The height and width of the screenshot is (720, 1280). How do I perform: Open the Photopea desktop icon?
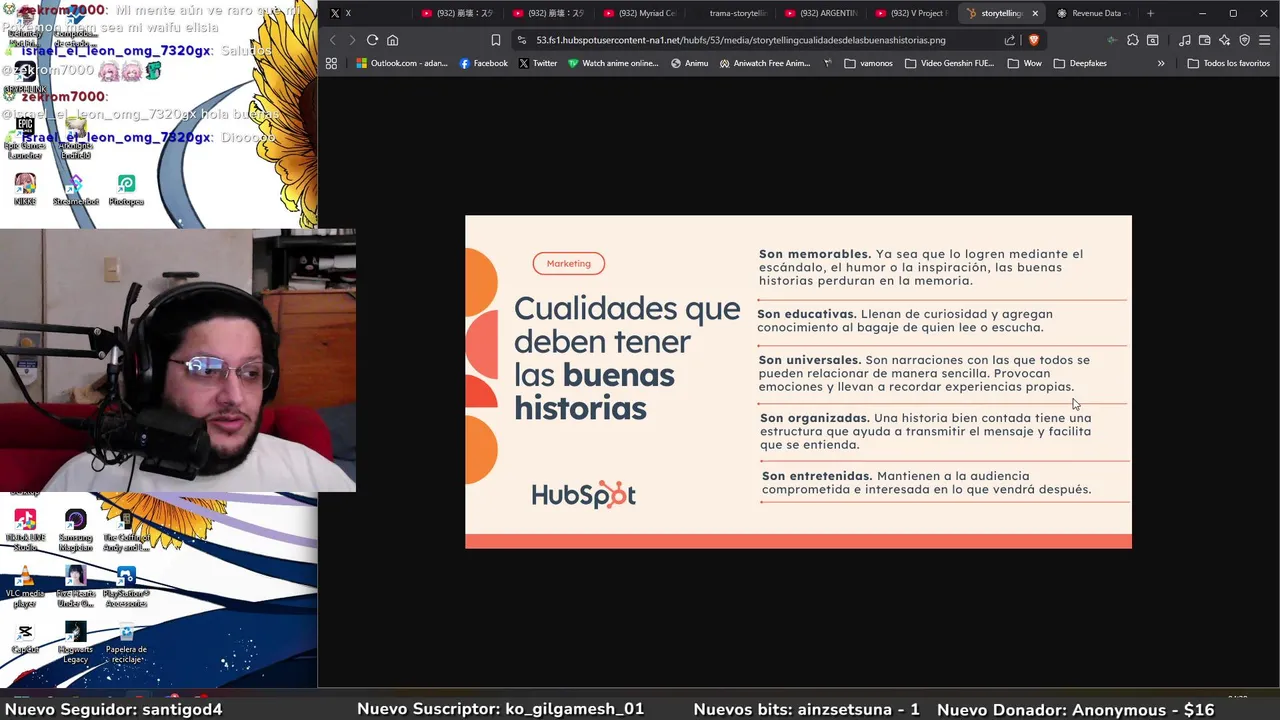point(126,189)
